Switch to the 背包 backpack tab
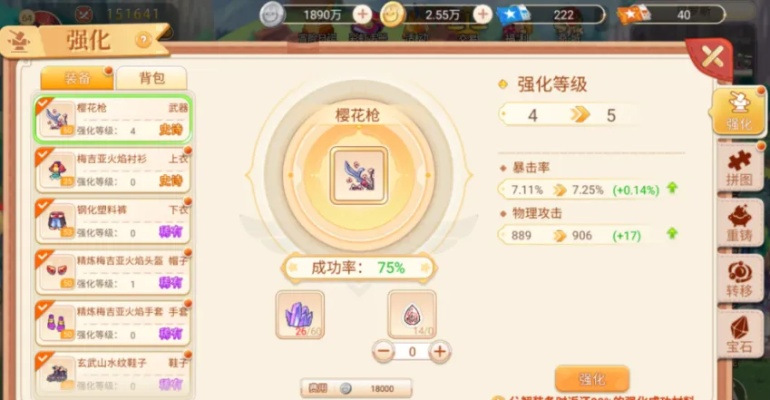 152,78
